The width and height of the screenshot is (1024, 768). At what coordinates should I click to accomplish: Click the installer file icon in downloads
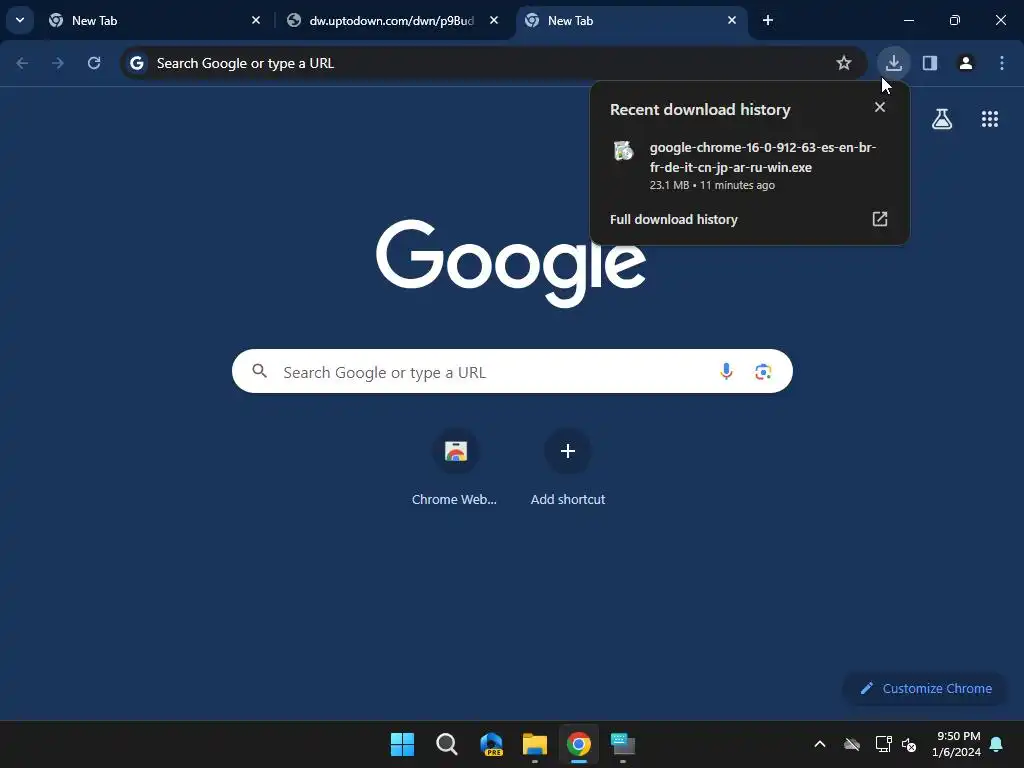click(x=624, y=151)
